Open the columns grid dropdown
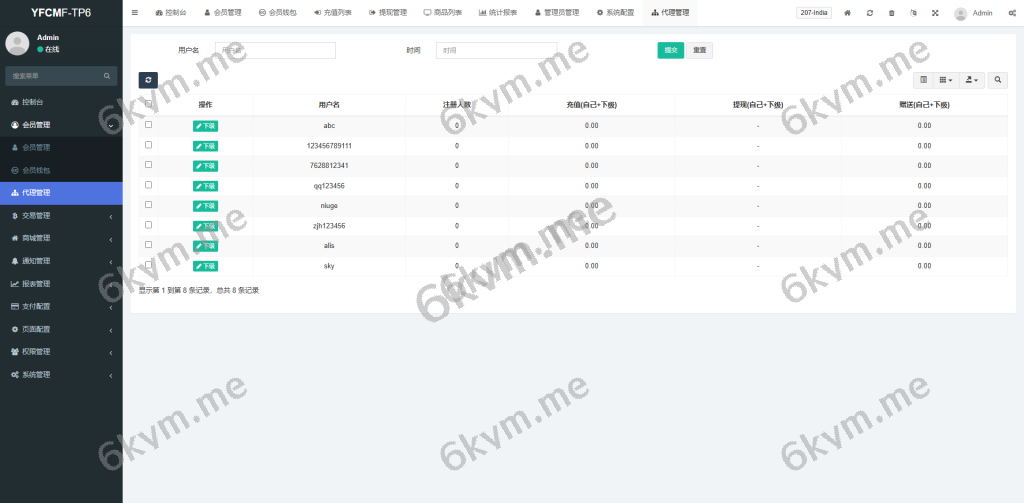 tap(945, 80)
